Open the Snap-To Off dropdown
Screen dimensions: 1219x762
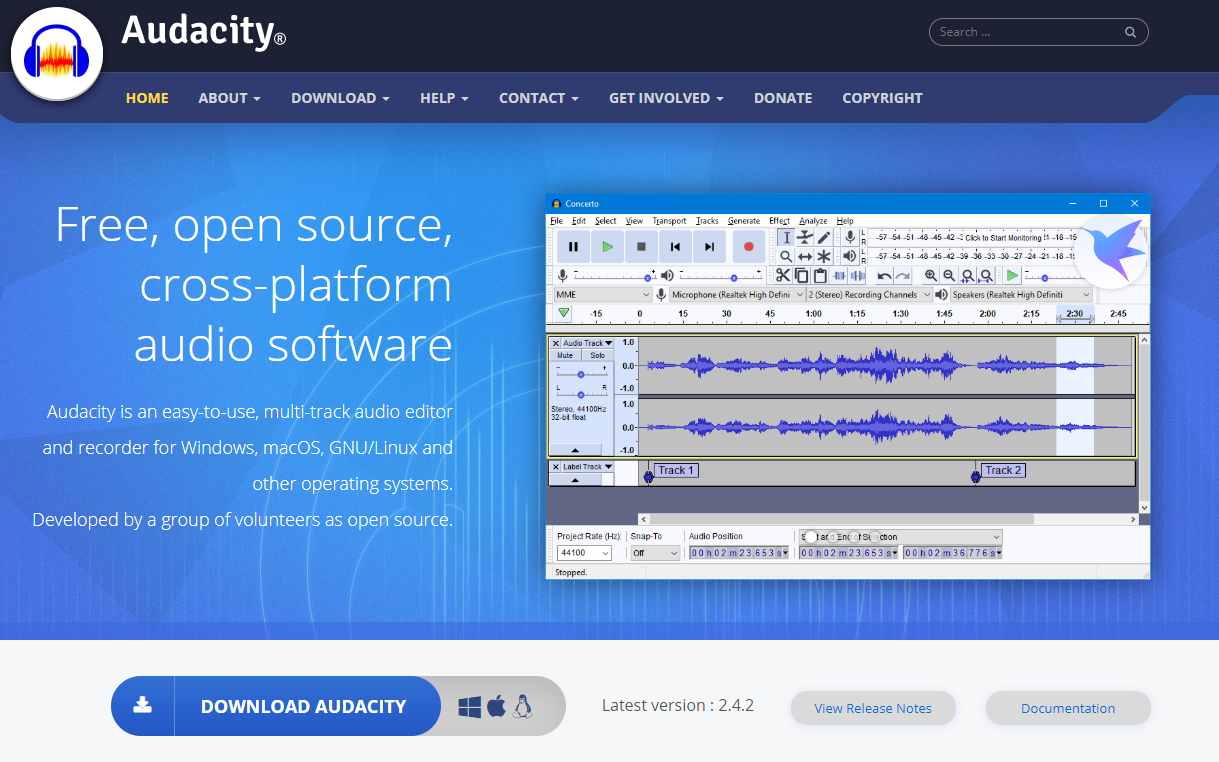[655, 553]
